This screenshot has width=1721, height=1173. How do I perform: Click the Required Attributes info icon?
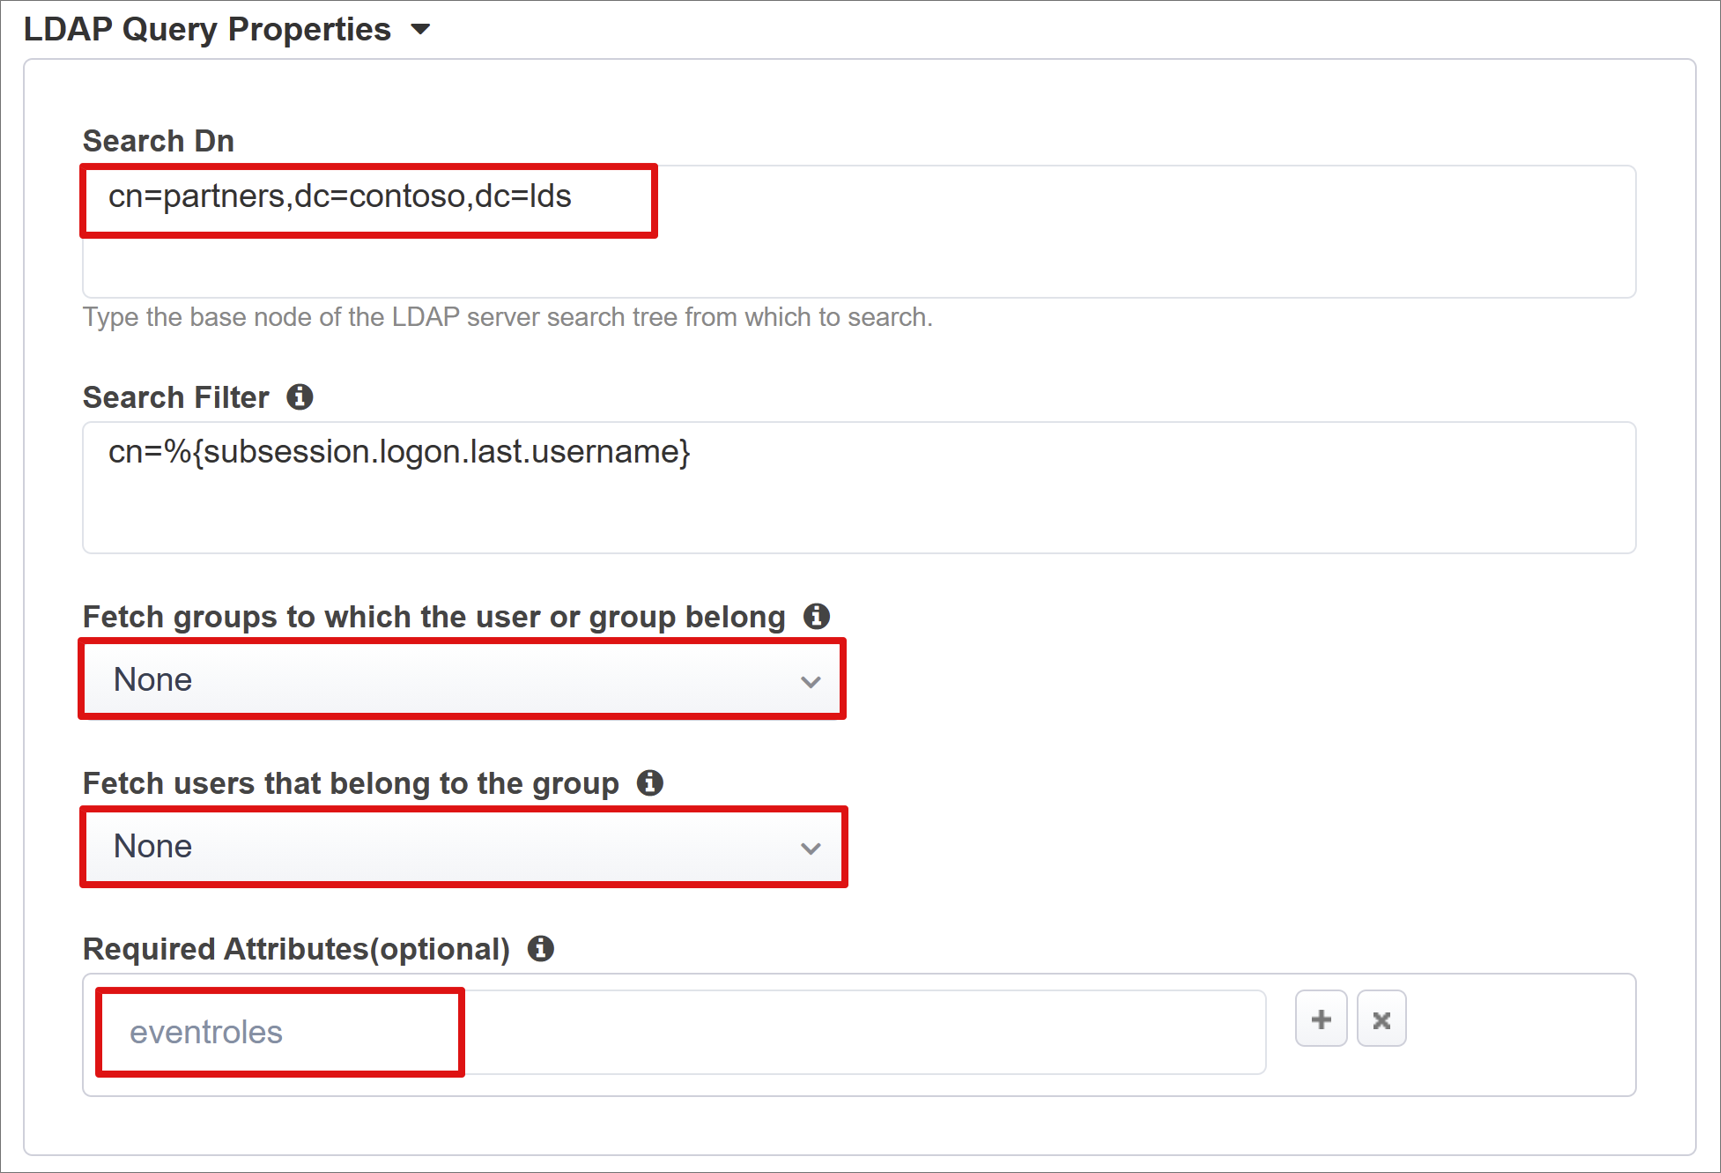tap(541, 949)
